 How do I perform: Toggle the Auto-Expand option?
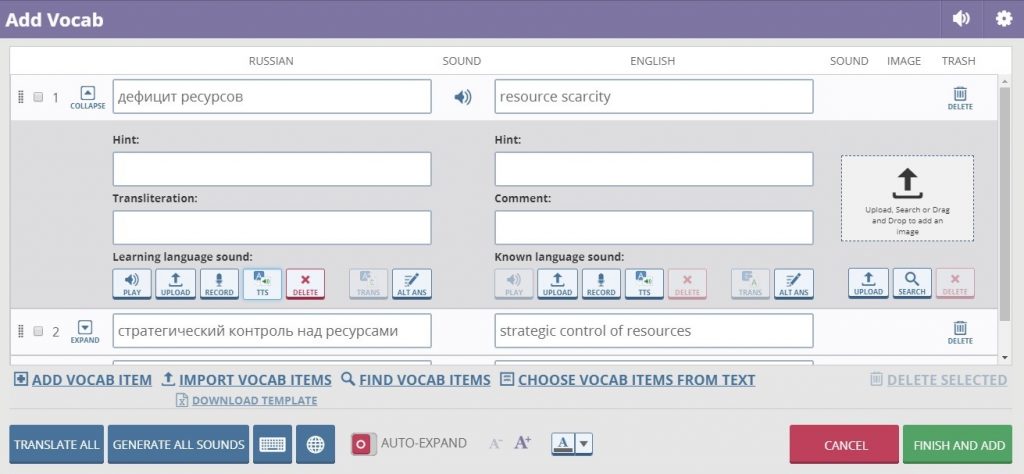point(362,444)
